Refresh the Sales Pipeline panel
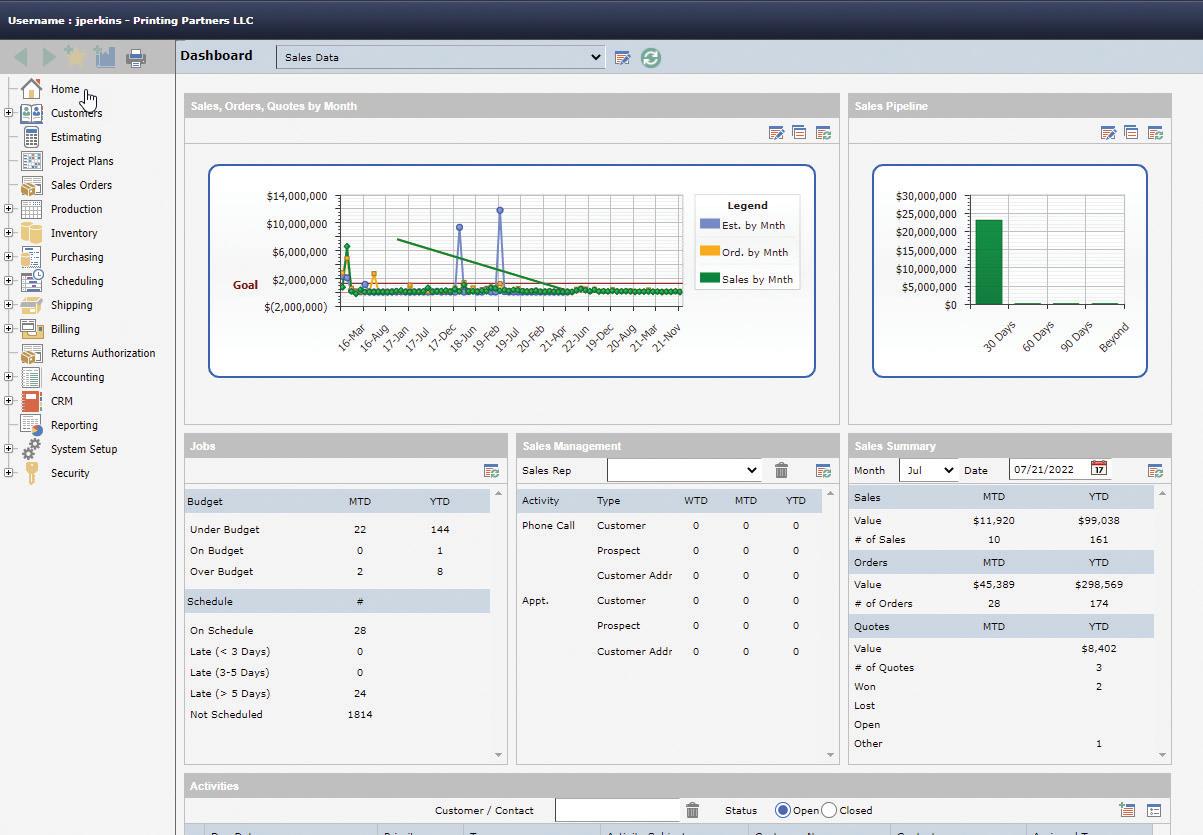1203x835 pixels. (x=1155, y=132)
